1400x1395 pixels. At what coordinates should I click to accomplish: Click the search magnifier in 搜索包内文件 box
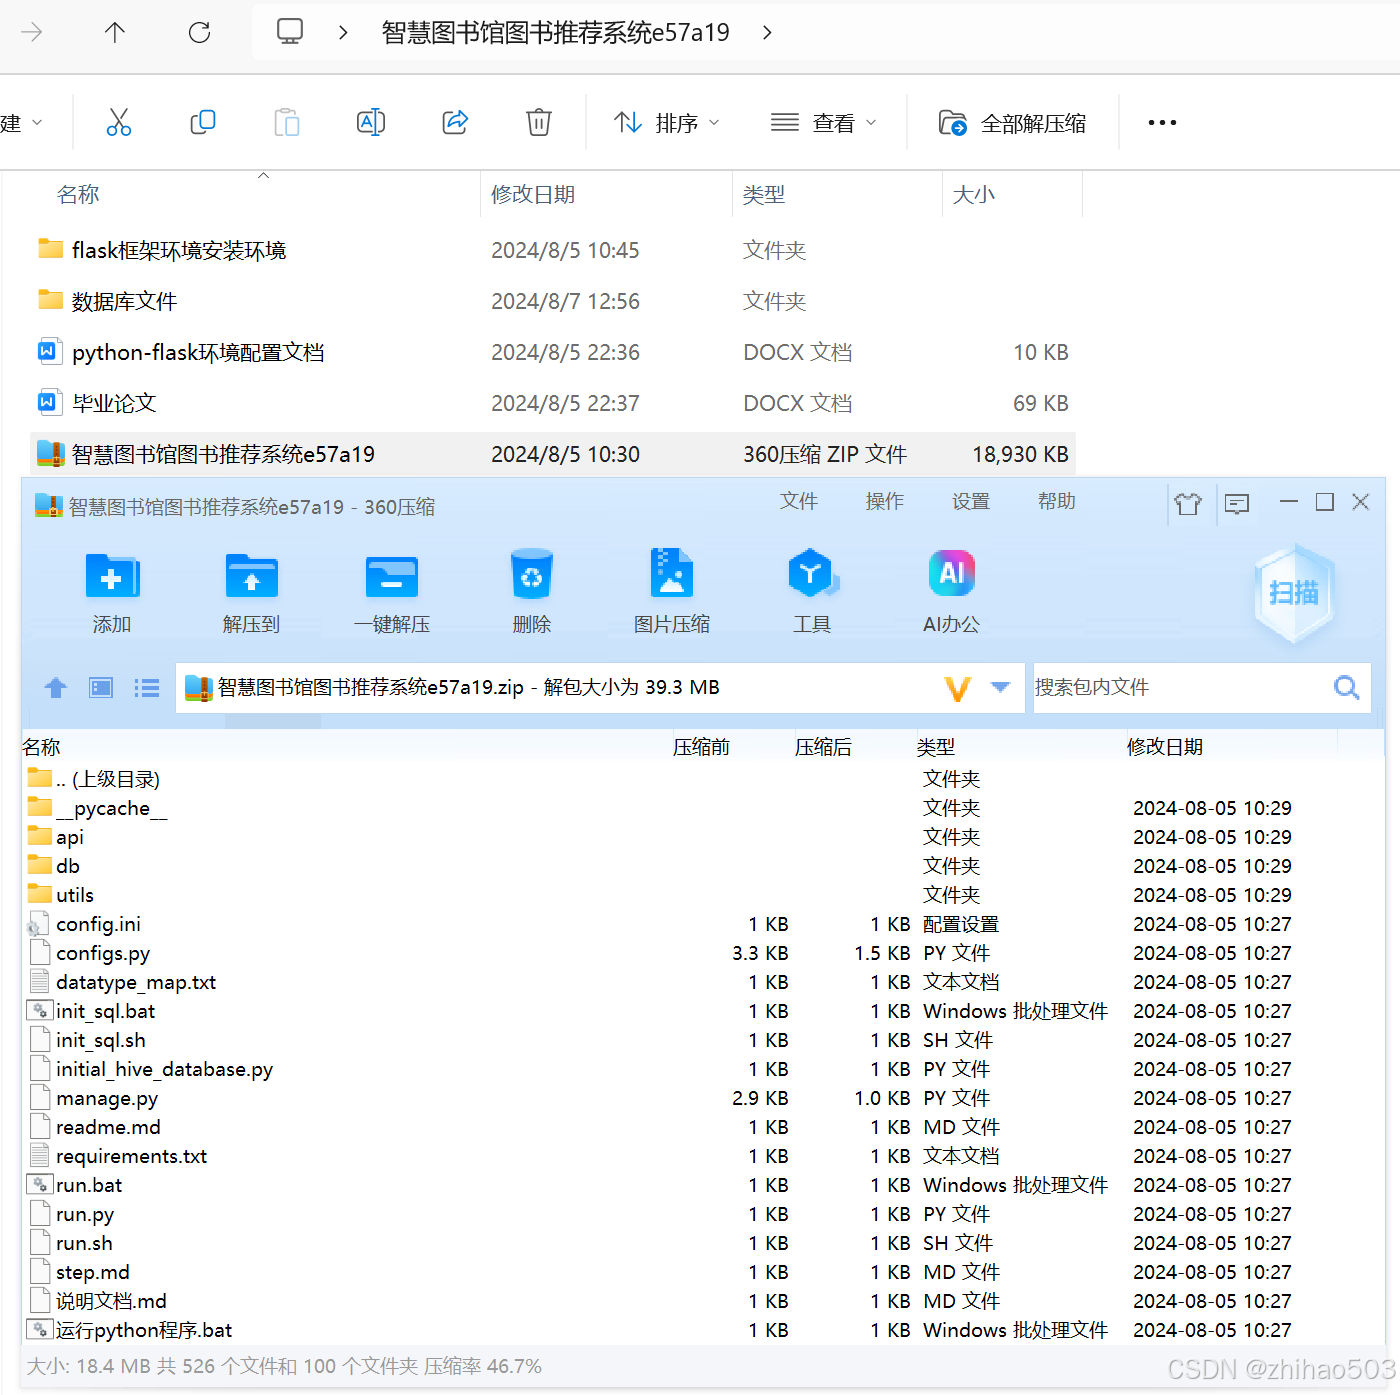[x=1346, y=687]
